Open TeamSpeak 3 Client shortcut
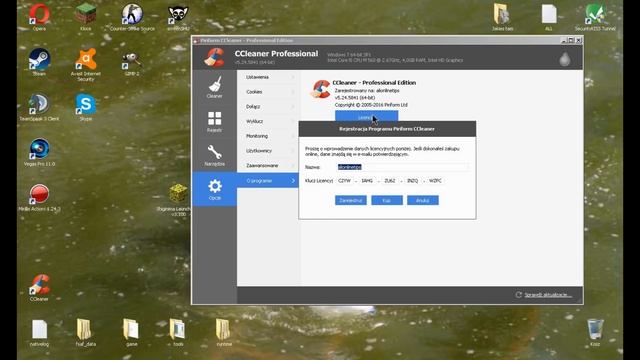This screenshot has height=360, width=640. click(39, 107)
